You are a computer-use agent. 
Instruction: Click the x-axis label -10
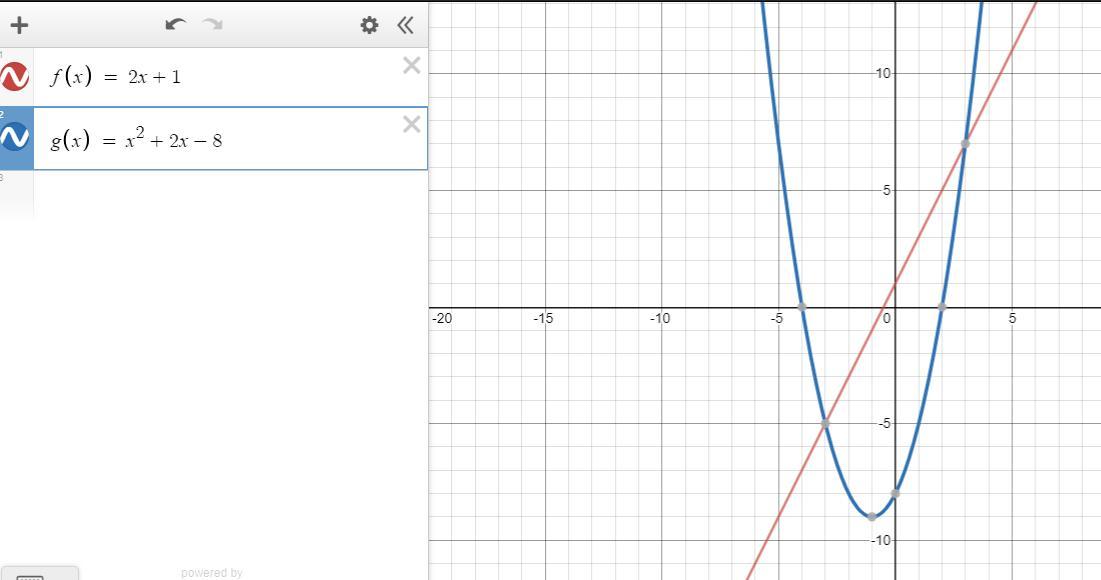coord(660,318)
